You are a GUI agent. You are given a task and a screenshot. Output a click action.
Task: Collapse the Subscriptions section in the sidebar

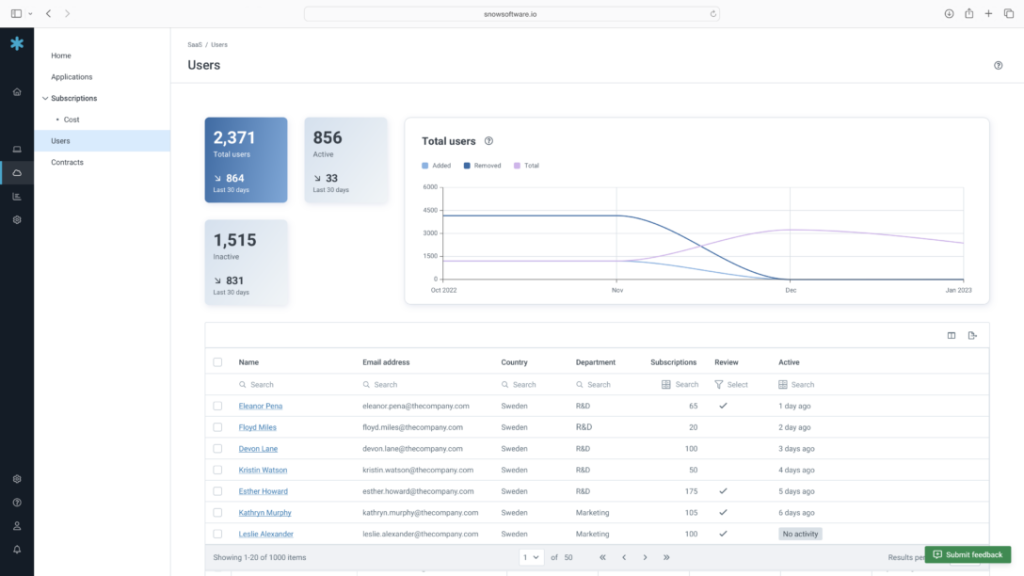44,98
